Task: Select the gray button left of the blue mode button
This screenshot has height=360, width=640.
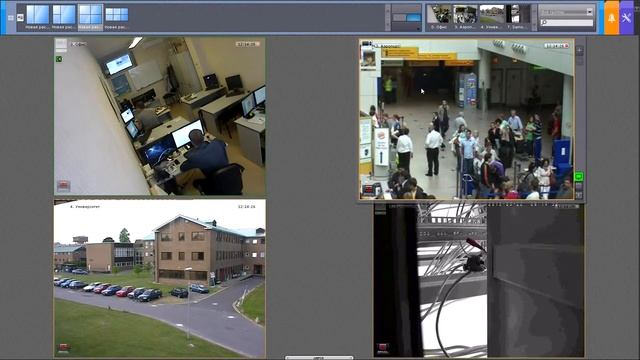Action: coord(399,18)
